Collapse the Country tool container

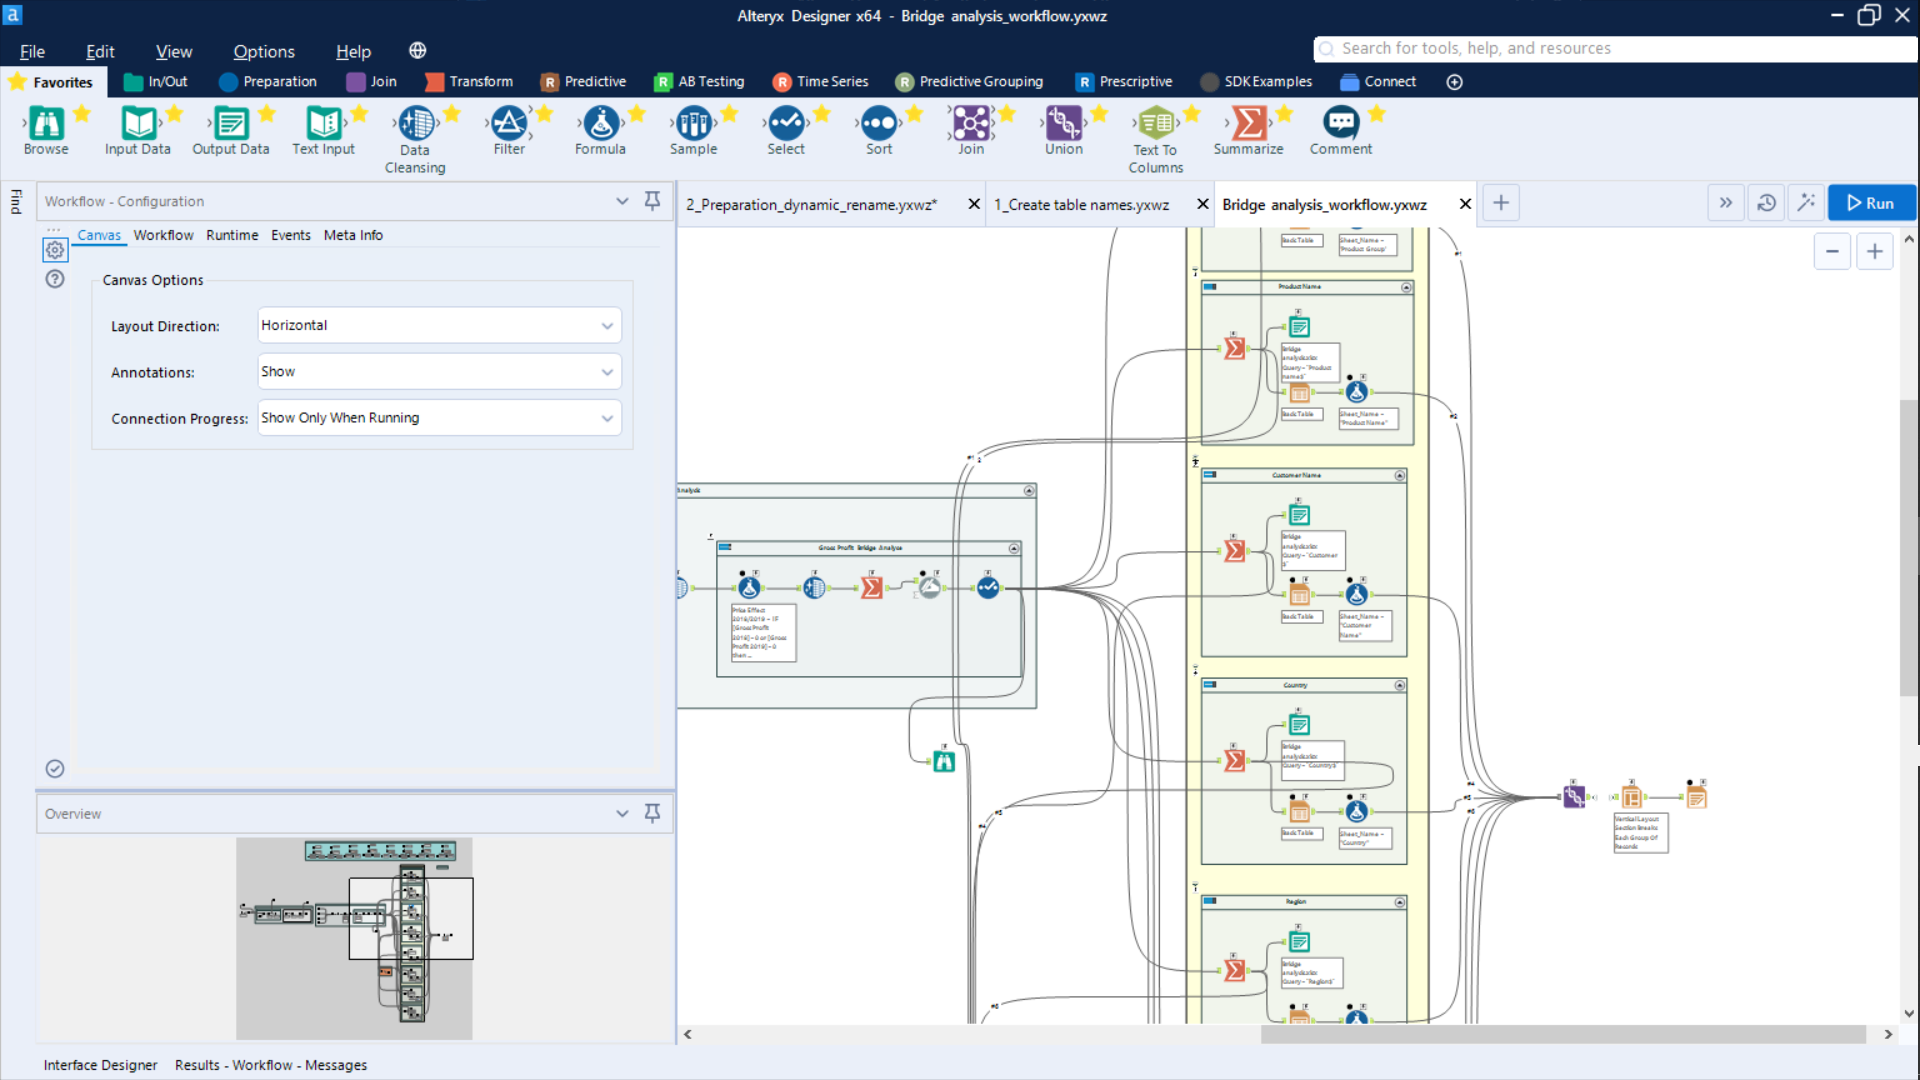pos(1399,686)
